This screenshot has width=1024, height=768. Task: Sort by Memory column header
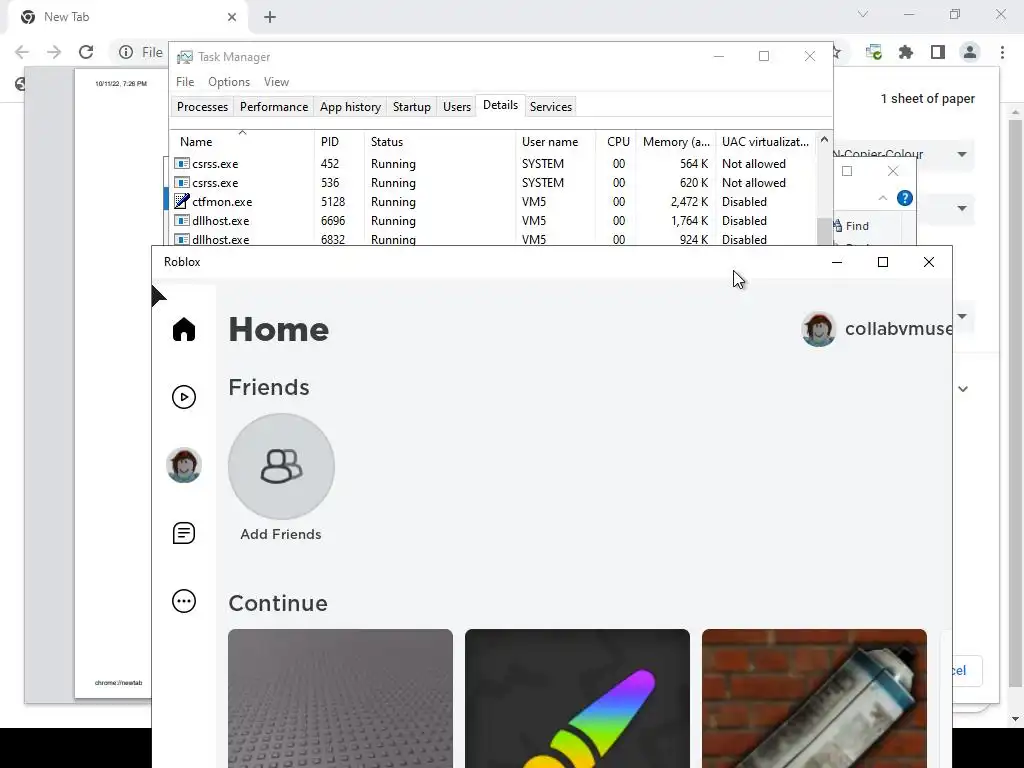pyautogui.click(x=676, y=142)
